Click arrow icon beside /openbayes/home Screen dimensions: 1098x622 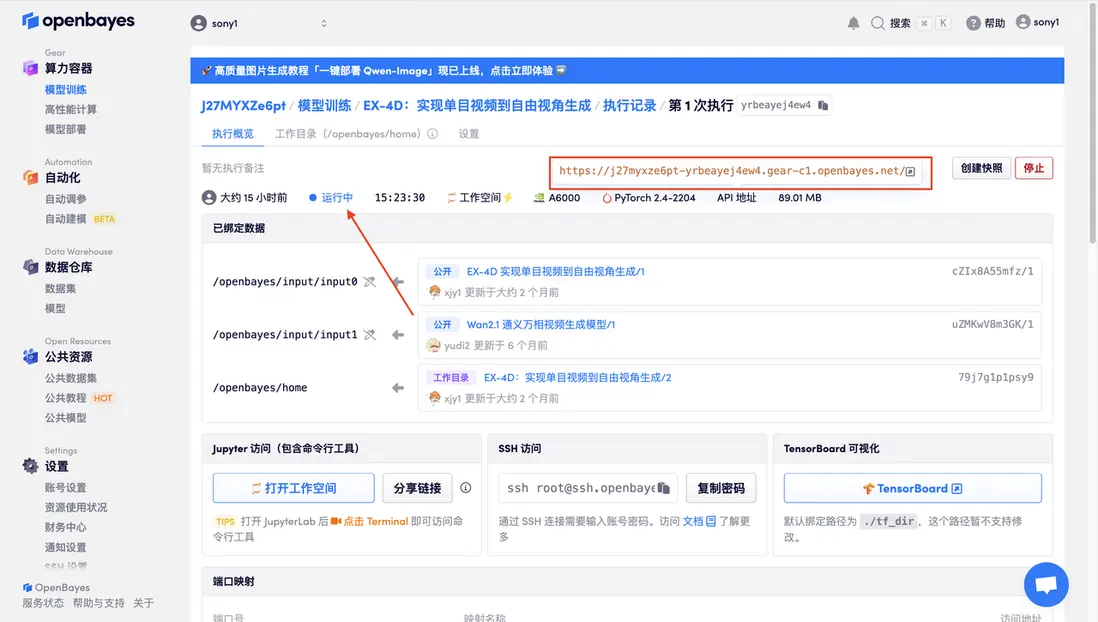(x=398, y=388)
